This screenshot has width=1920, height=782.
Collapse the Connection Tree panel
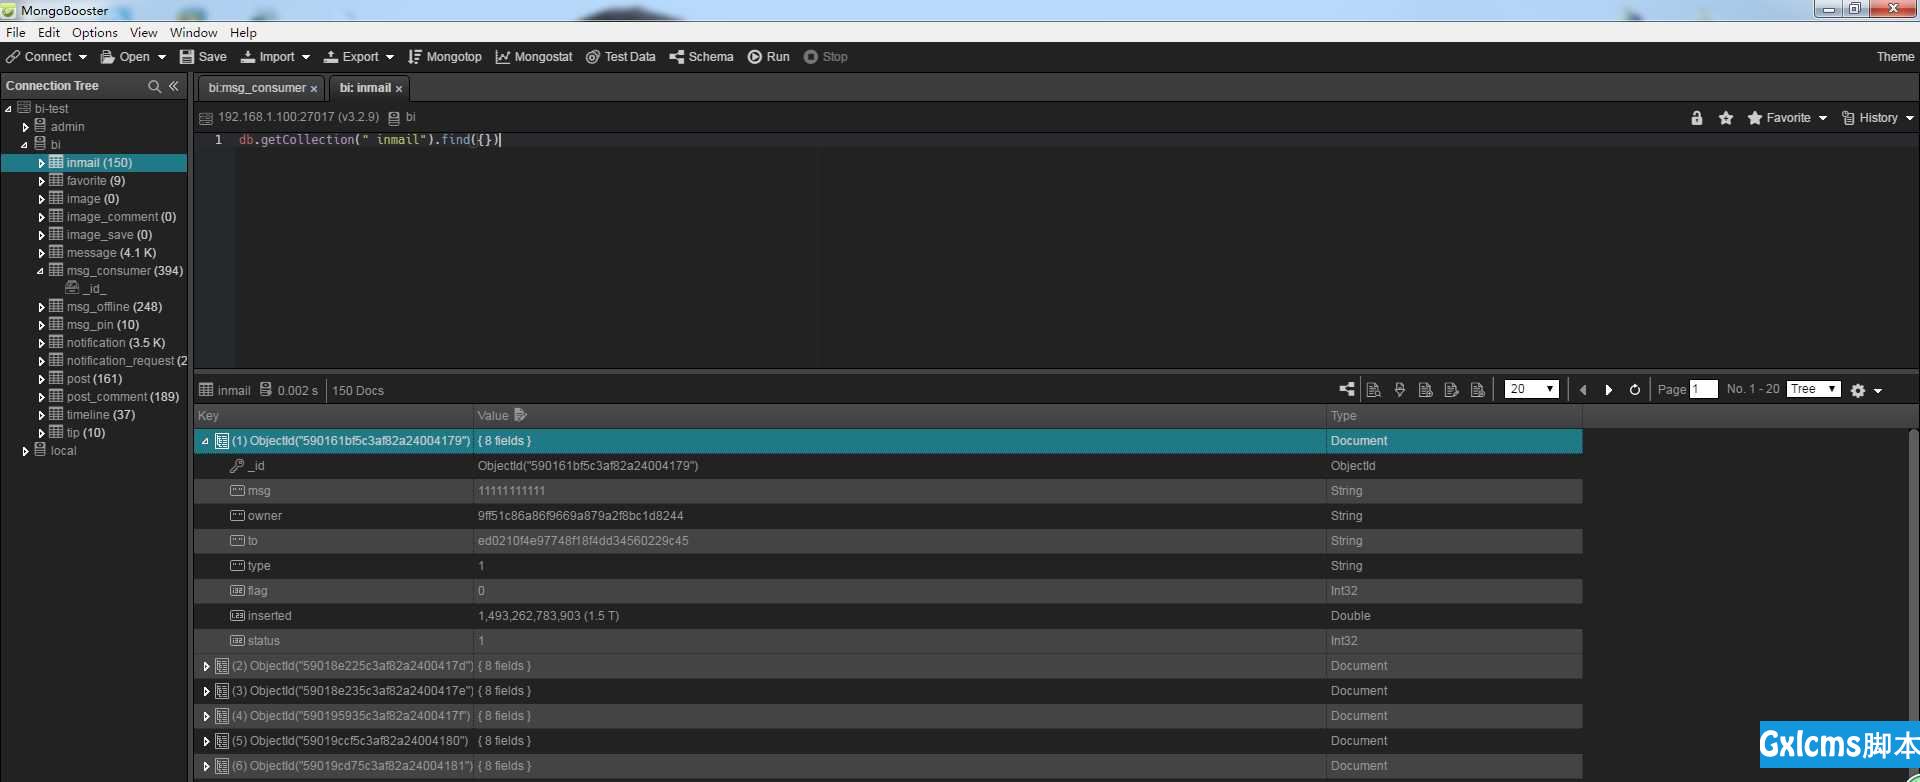[x=174, y=86]
